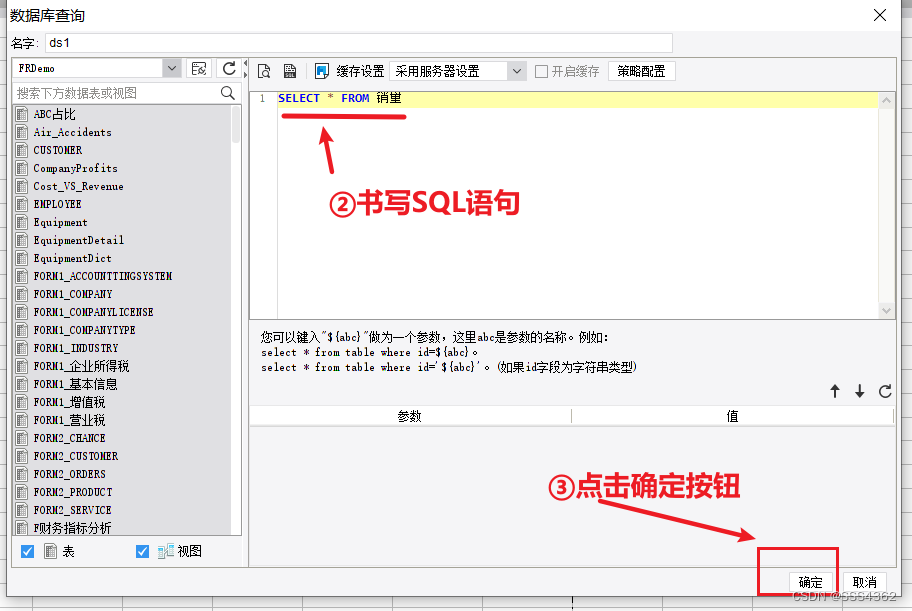Refresh the table list next to FRDemo

(x=229, y=69)
